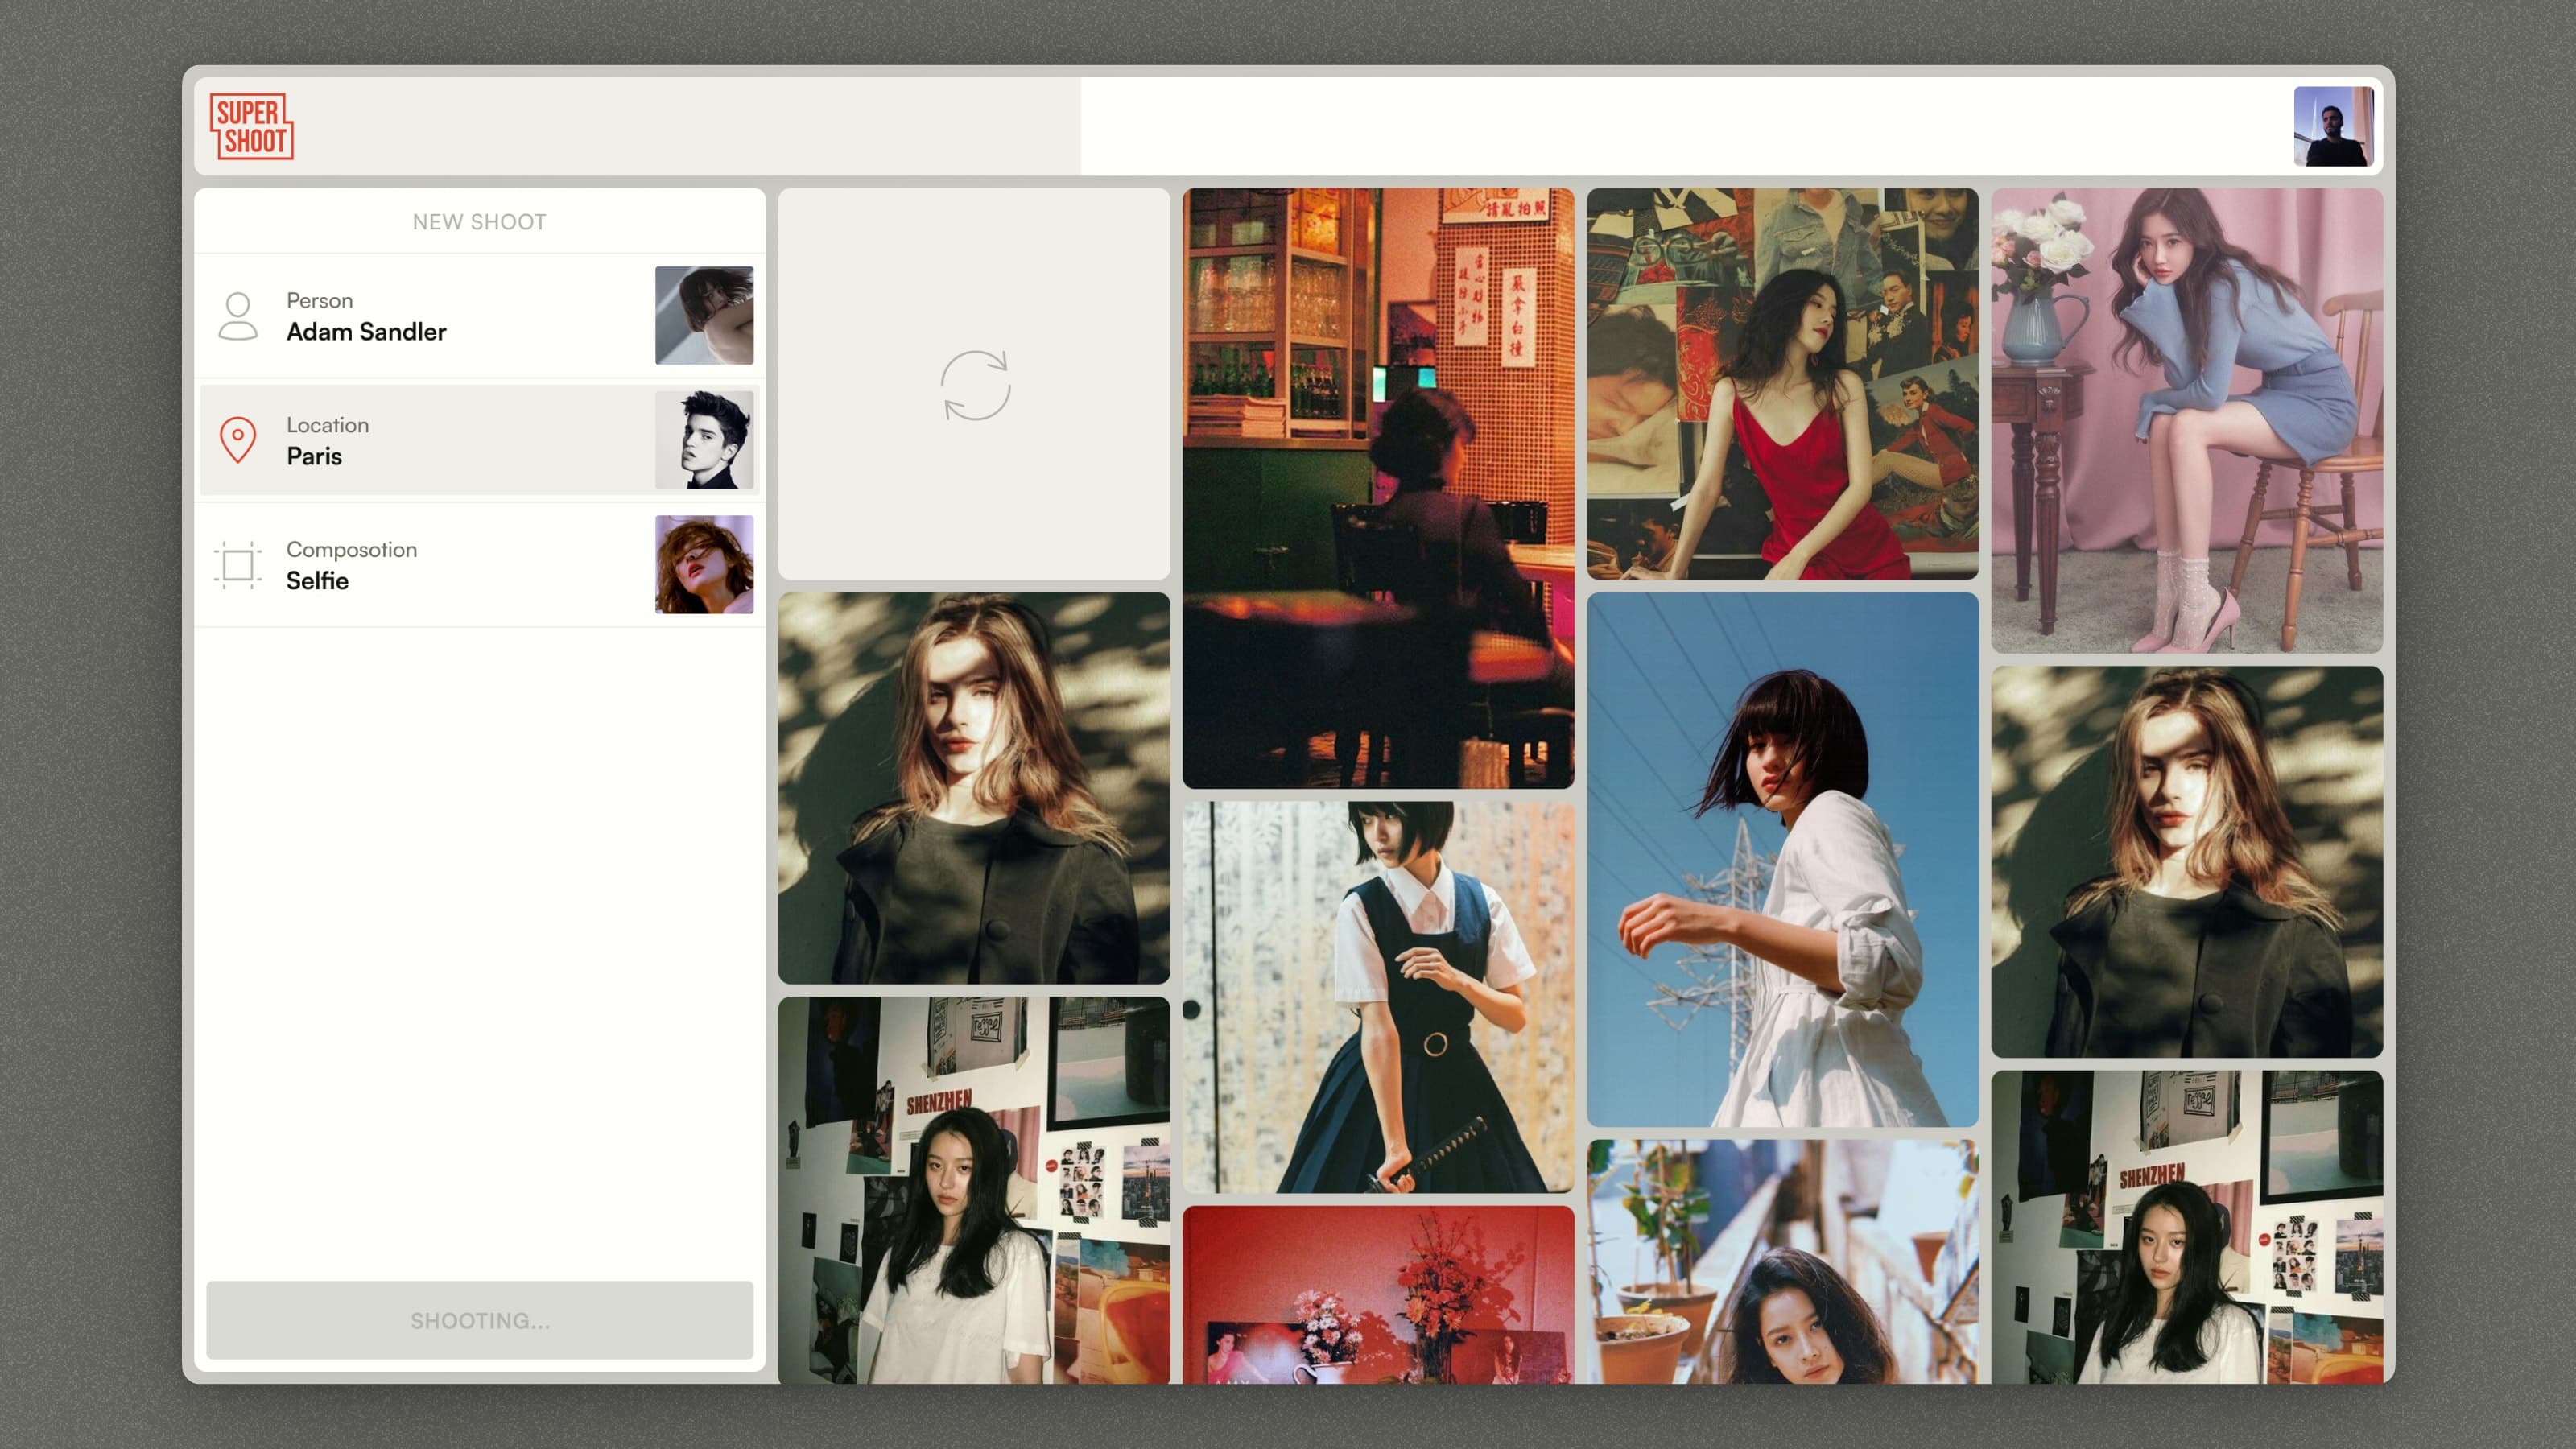Viewport: 2576px width, 1449px height.
Task: Click the Person silhouette icon
Action: (238, 316)
